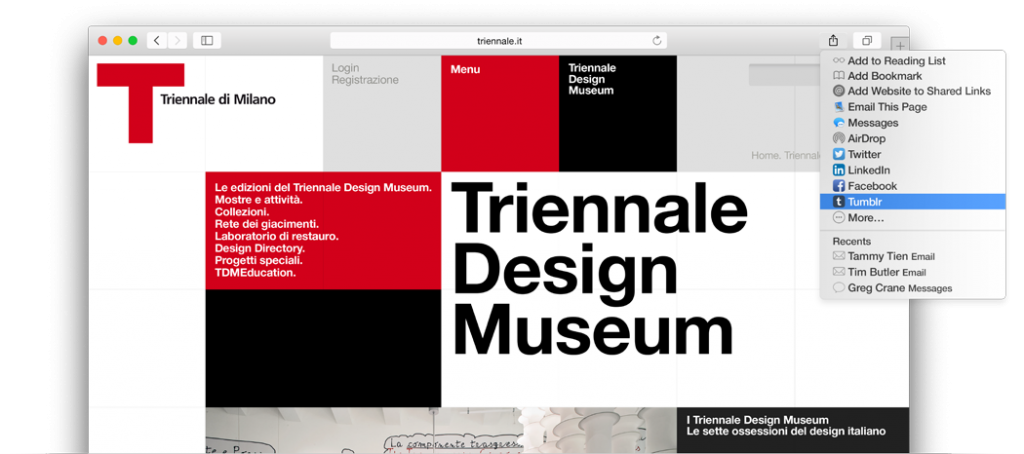
Task: Open a new tab with the plus button
Action: [900, 46]
